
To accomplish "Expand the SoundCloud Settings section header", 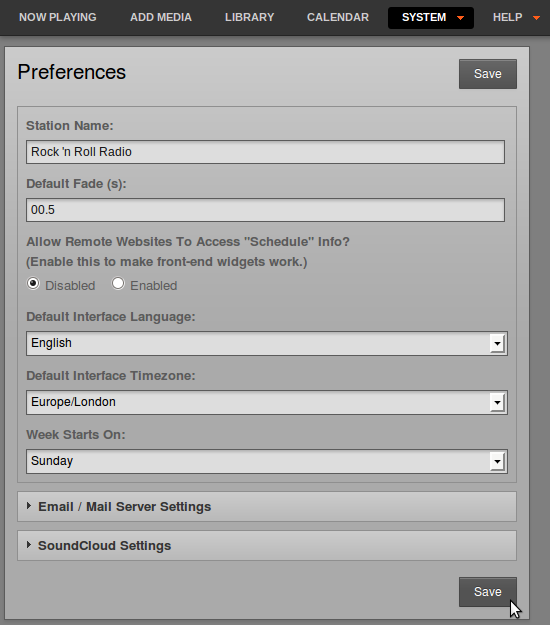I will pyautogui.click(x=267, y=545).
